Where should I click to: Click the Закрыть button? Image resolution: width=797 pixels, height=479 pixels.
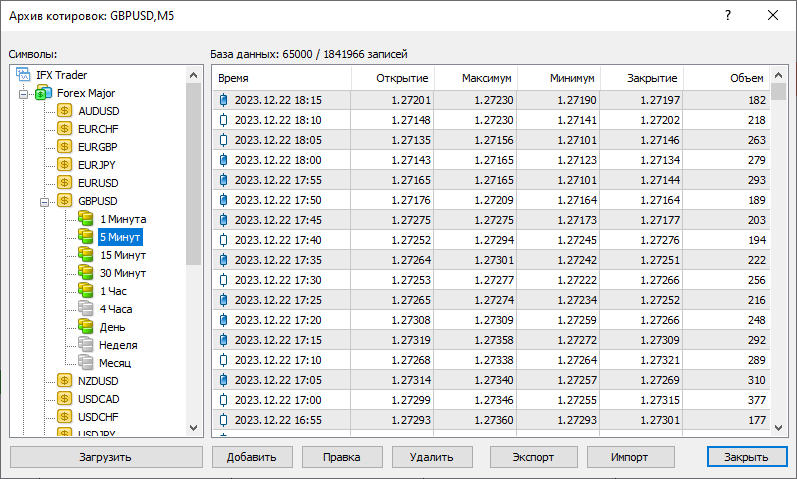[746, 457]
